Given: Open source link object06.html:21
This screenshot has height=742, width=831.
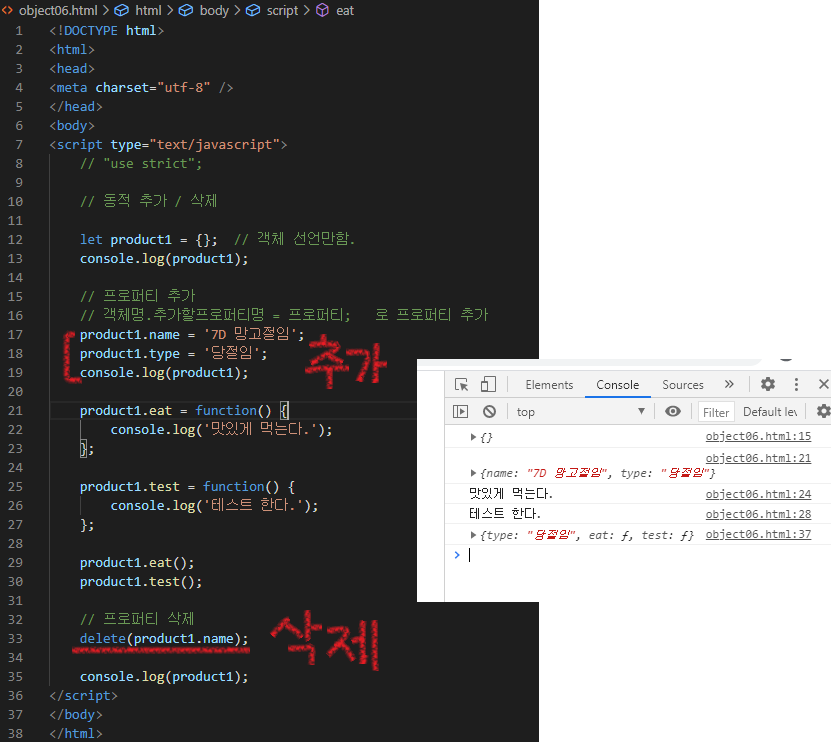Looking at the screenshot, I should tap(758, 458).
